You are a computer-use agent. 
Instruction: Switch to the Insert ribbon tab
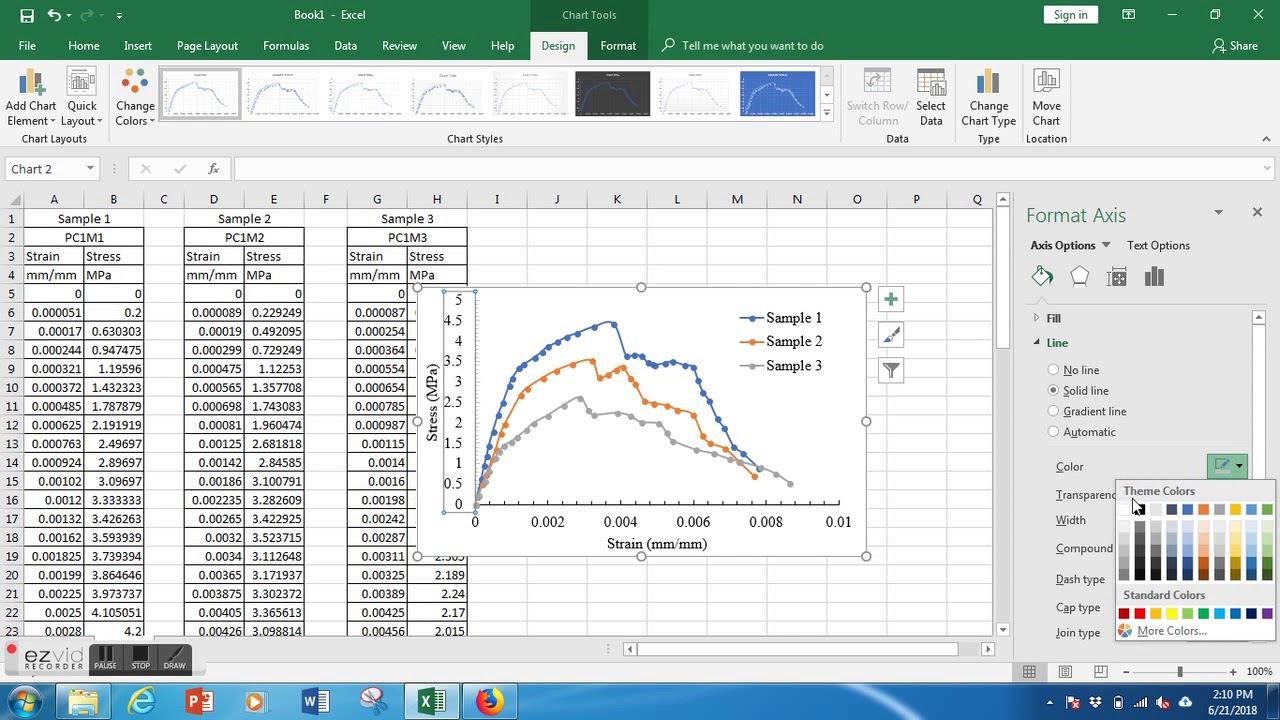(138, 46)
